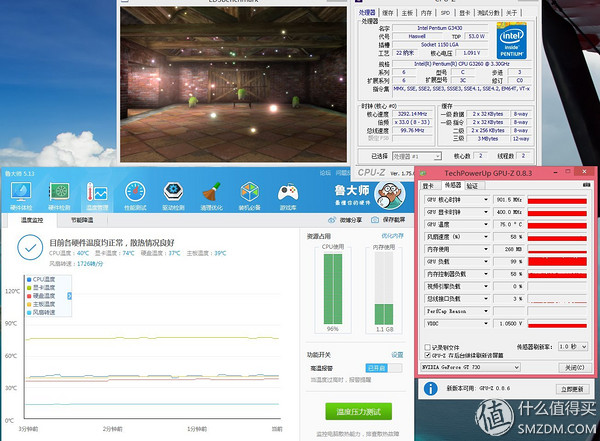Open sensor refresh rate dropdown
This screenshot has width=600, height=441.
point(572,346)
